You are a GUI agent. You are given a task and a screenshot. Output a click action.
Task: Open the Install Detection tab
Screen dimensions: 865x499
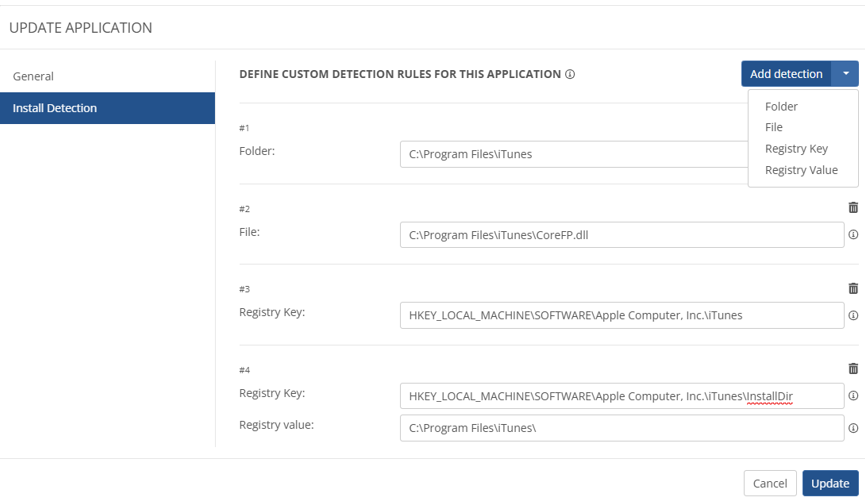(55, 108)
